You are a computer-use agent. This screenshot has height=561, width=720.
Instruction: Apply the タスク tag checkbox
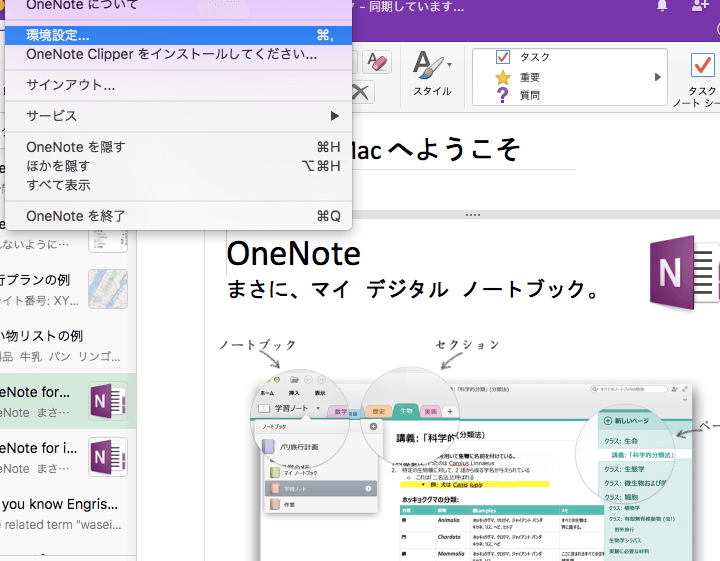tap(523, 57)
